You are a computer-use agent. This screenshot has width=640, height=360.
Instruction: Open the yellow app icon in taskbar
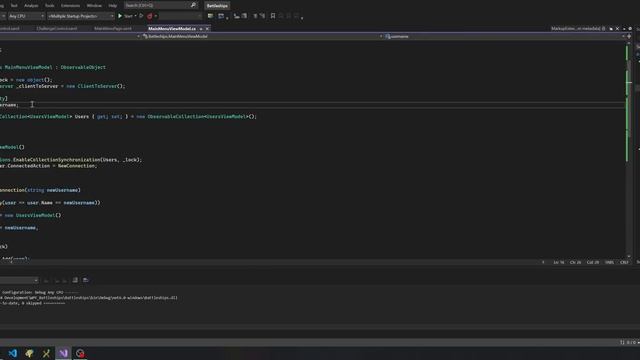29,353
